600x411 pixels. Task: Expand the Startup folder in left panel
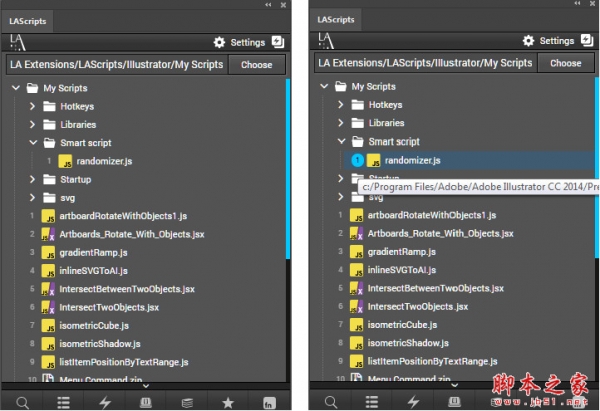click(x=33, y=179)
